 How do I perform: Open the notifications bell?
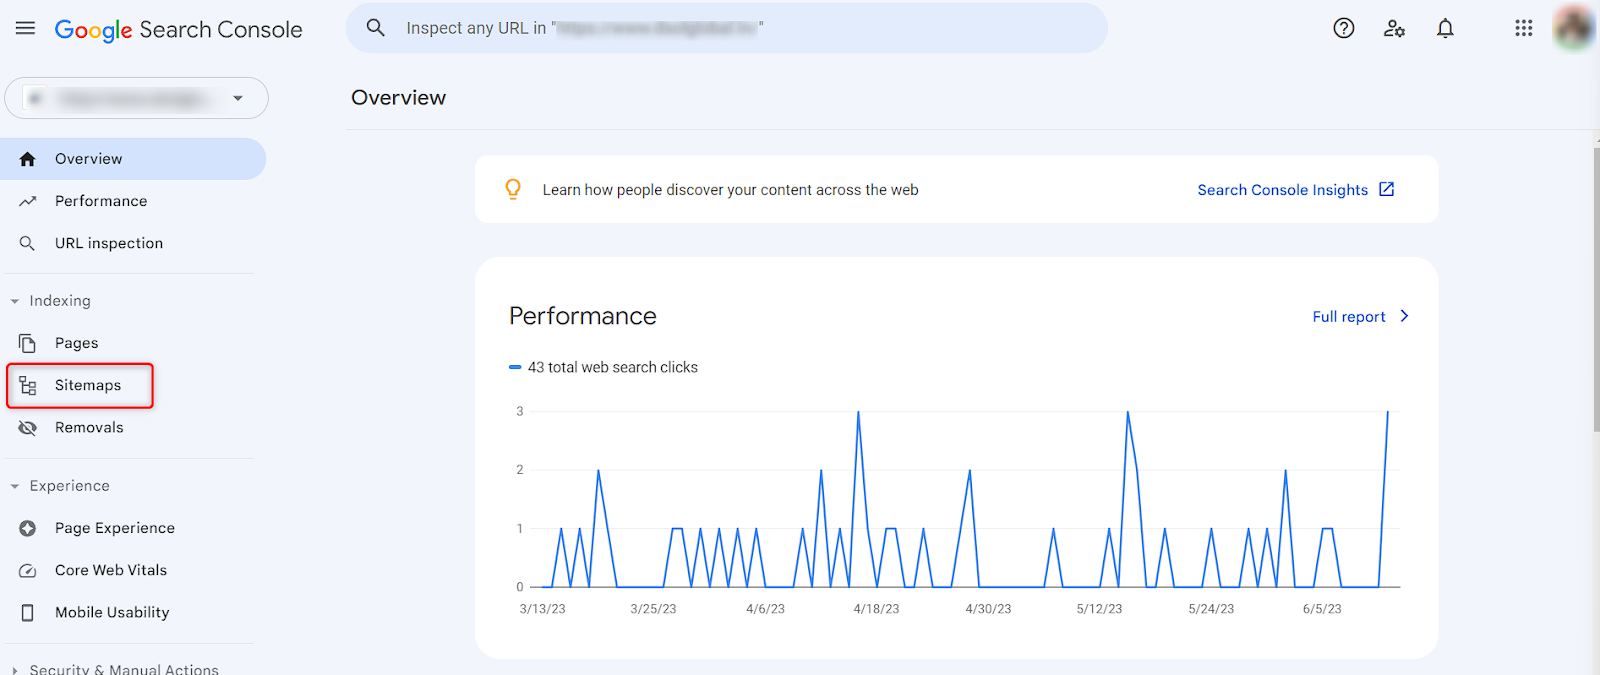(1445, 28)
